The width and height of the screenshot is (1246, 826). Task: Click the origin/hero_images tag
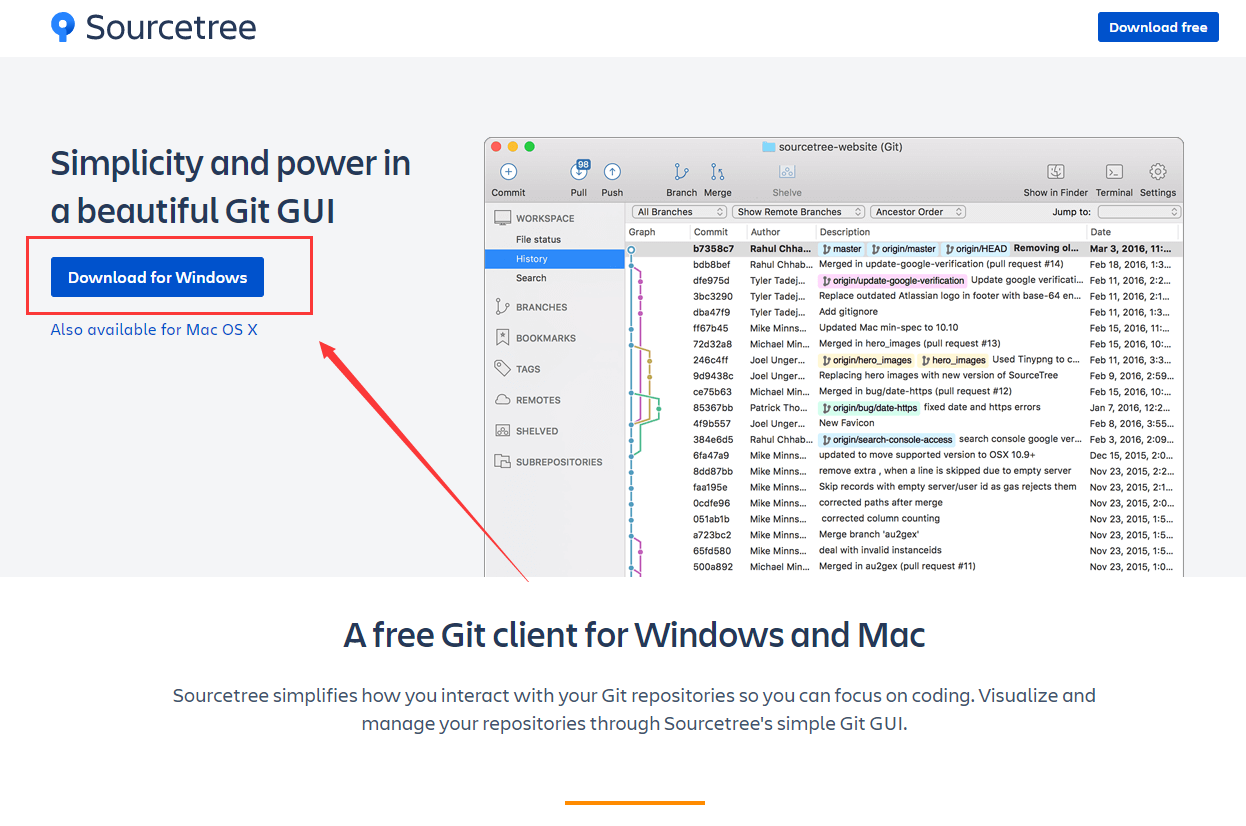867,360
